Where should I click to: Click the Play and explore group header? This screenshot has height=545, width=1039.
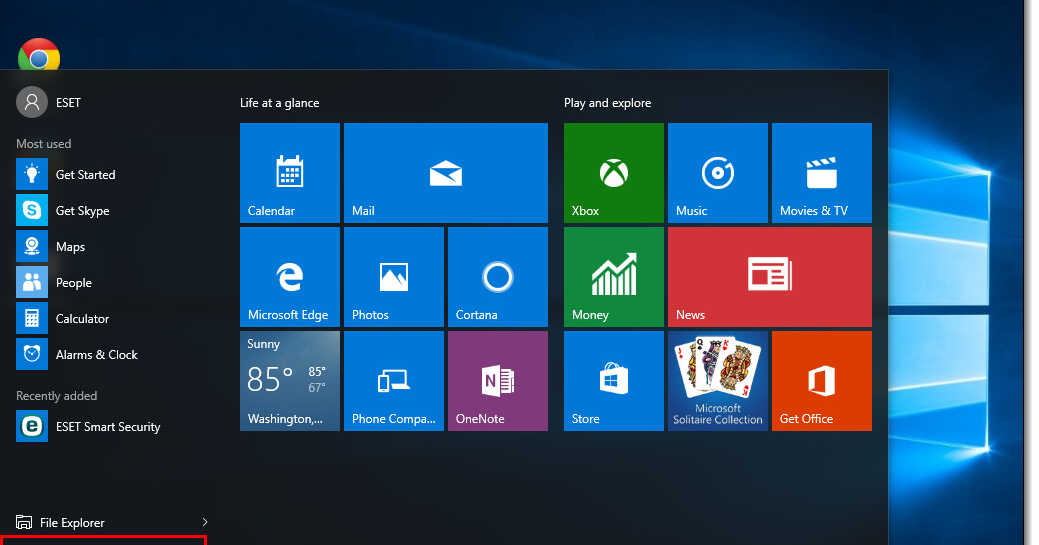click(608, 103)
